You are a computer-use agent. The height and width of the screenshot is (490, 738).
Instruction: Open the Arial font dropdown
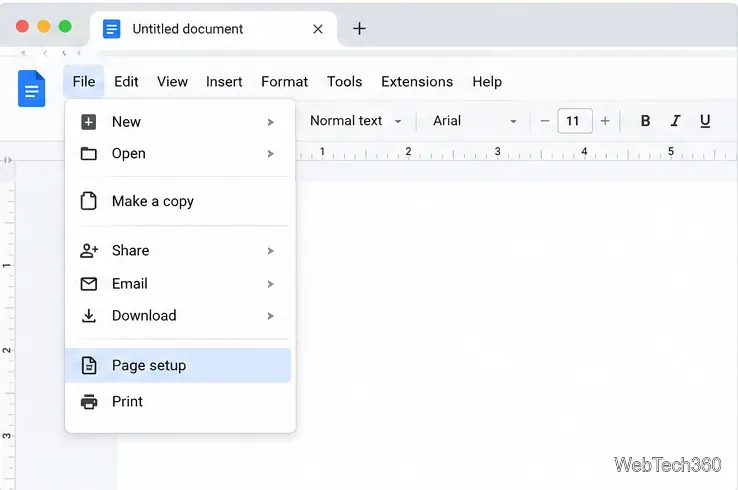pyautogui.click(x=474, y=121)
